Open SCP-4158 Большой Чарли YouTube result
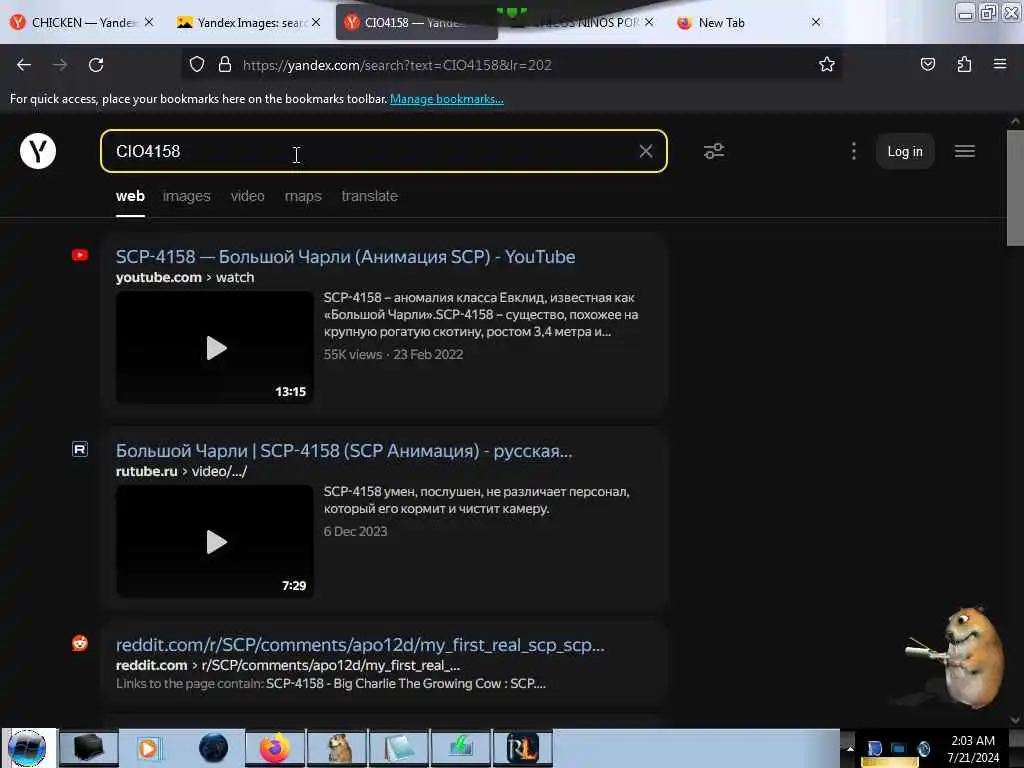This screenshot has width=1024, height=768. [x=345, y=257]
